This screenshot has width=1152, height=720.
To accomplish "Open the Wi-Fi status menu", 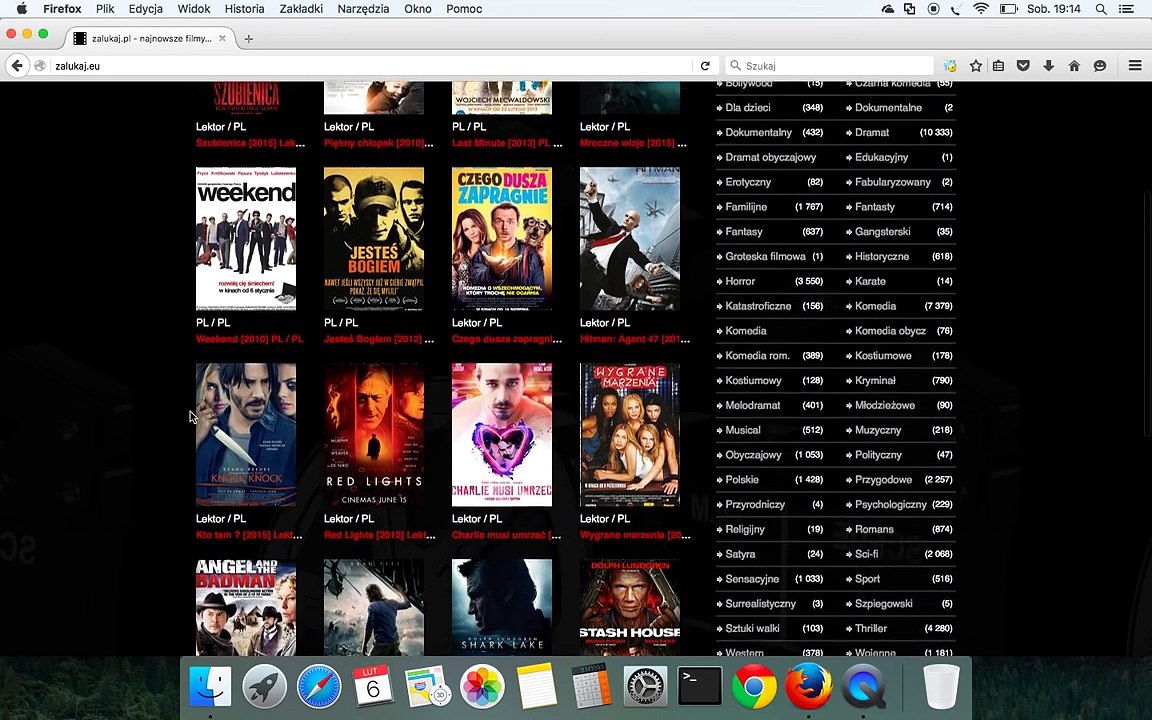I will click(981, 9).
